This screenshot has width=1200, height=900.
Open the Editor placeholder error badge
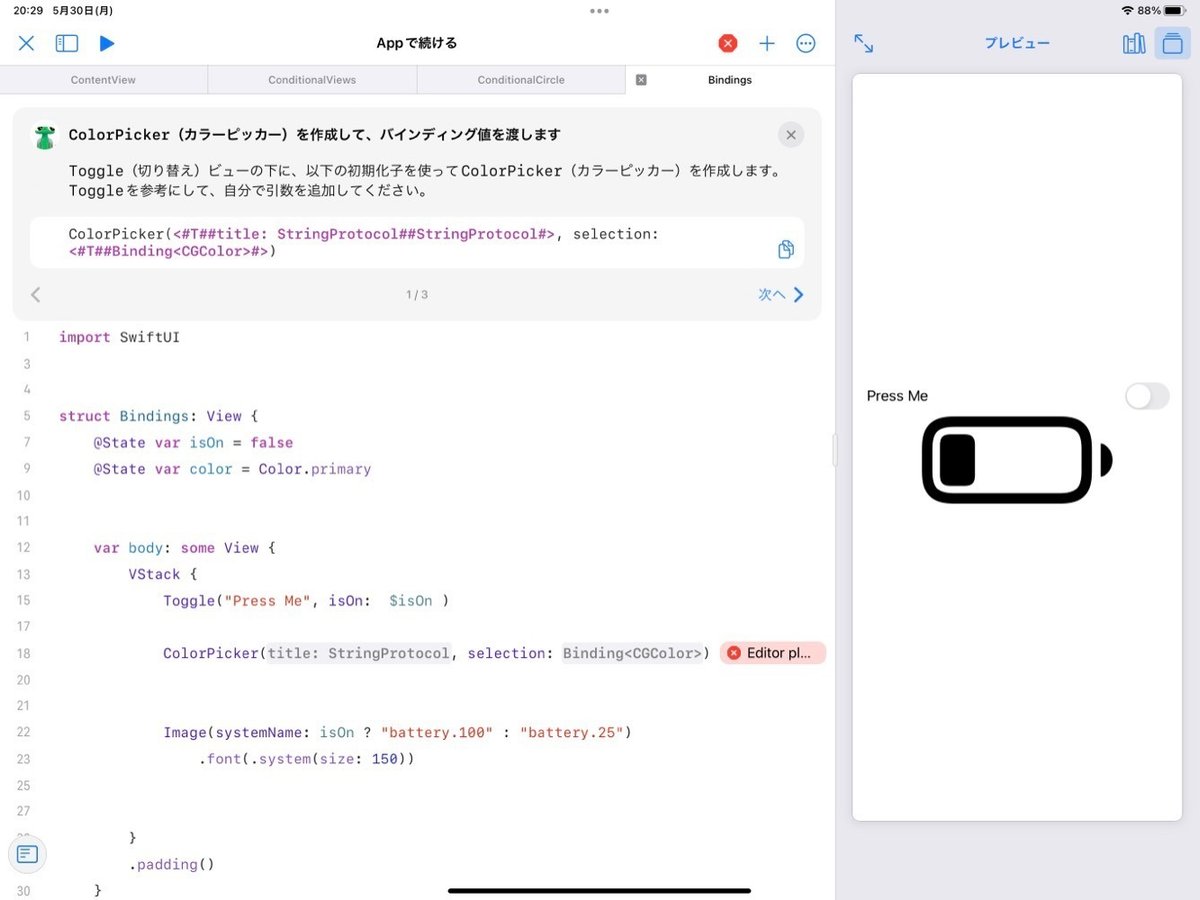773,653
